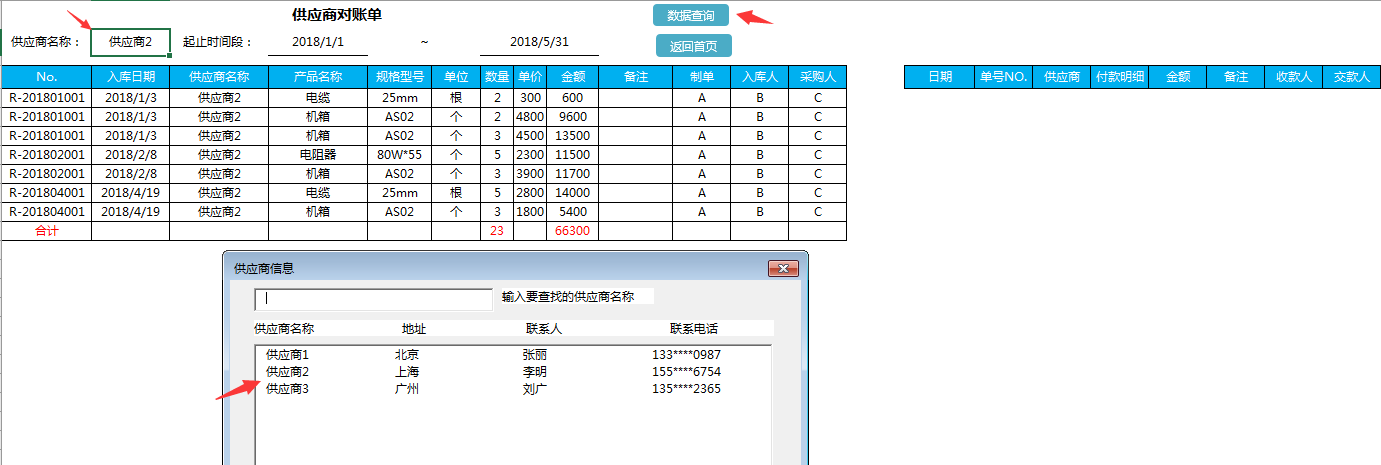Click the 付款明细 header in right table

pos(1120,77)
